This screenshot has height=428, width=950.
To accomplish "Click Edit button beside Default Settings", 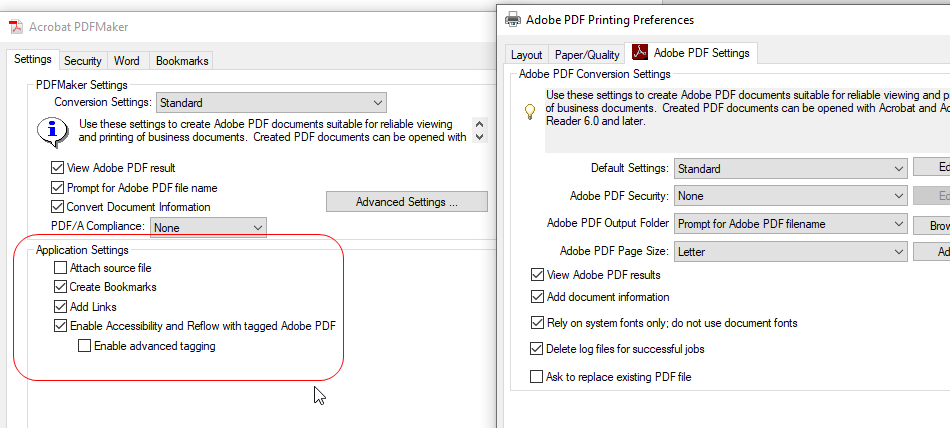I will (932, 169).
